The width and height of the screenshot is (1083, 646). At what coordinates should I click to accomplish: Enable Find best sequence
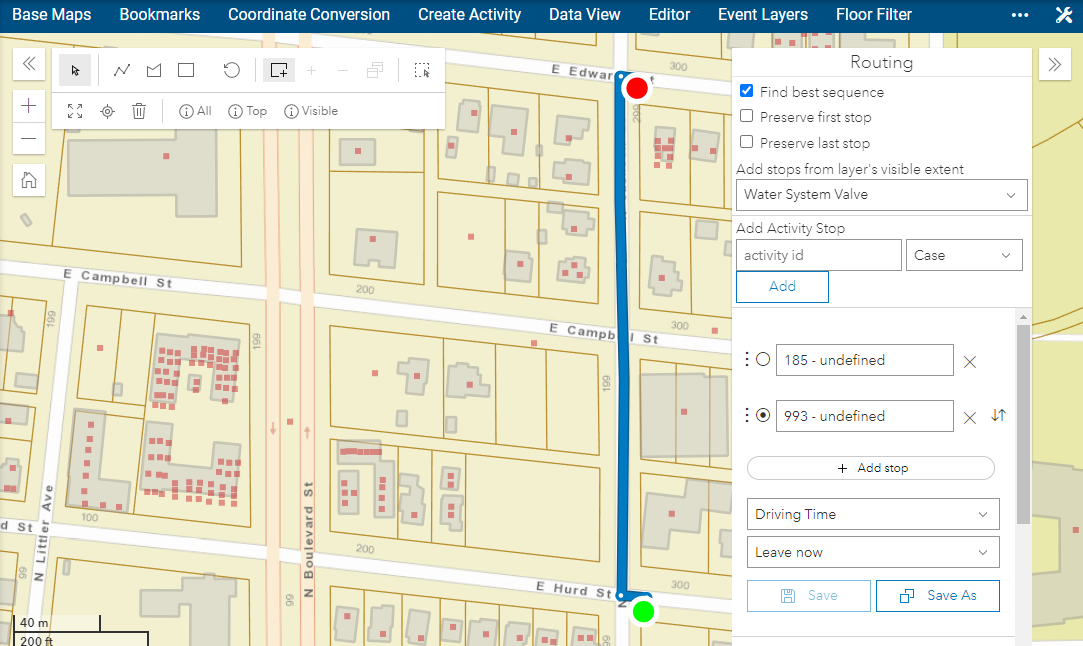(x=746, y=91)
